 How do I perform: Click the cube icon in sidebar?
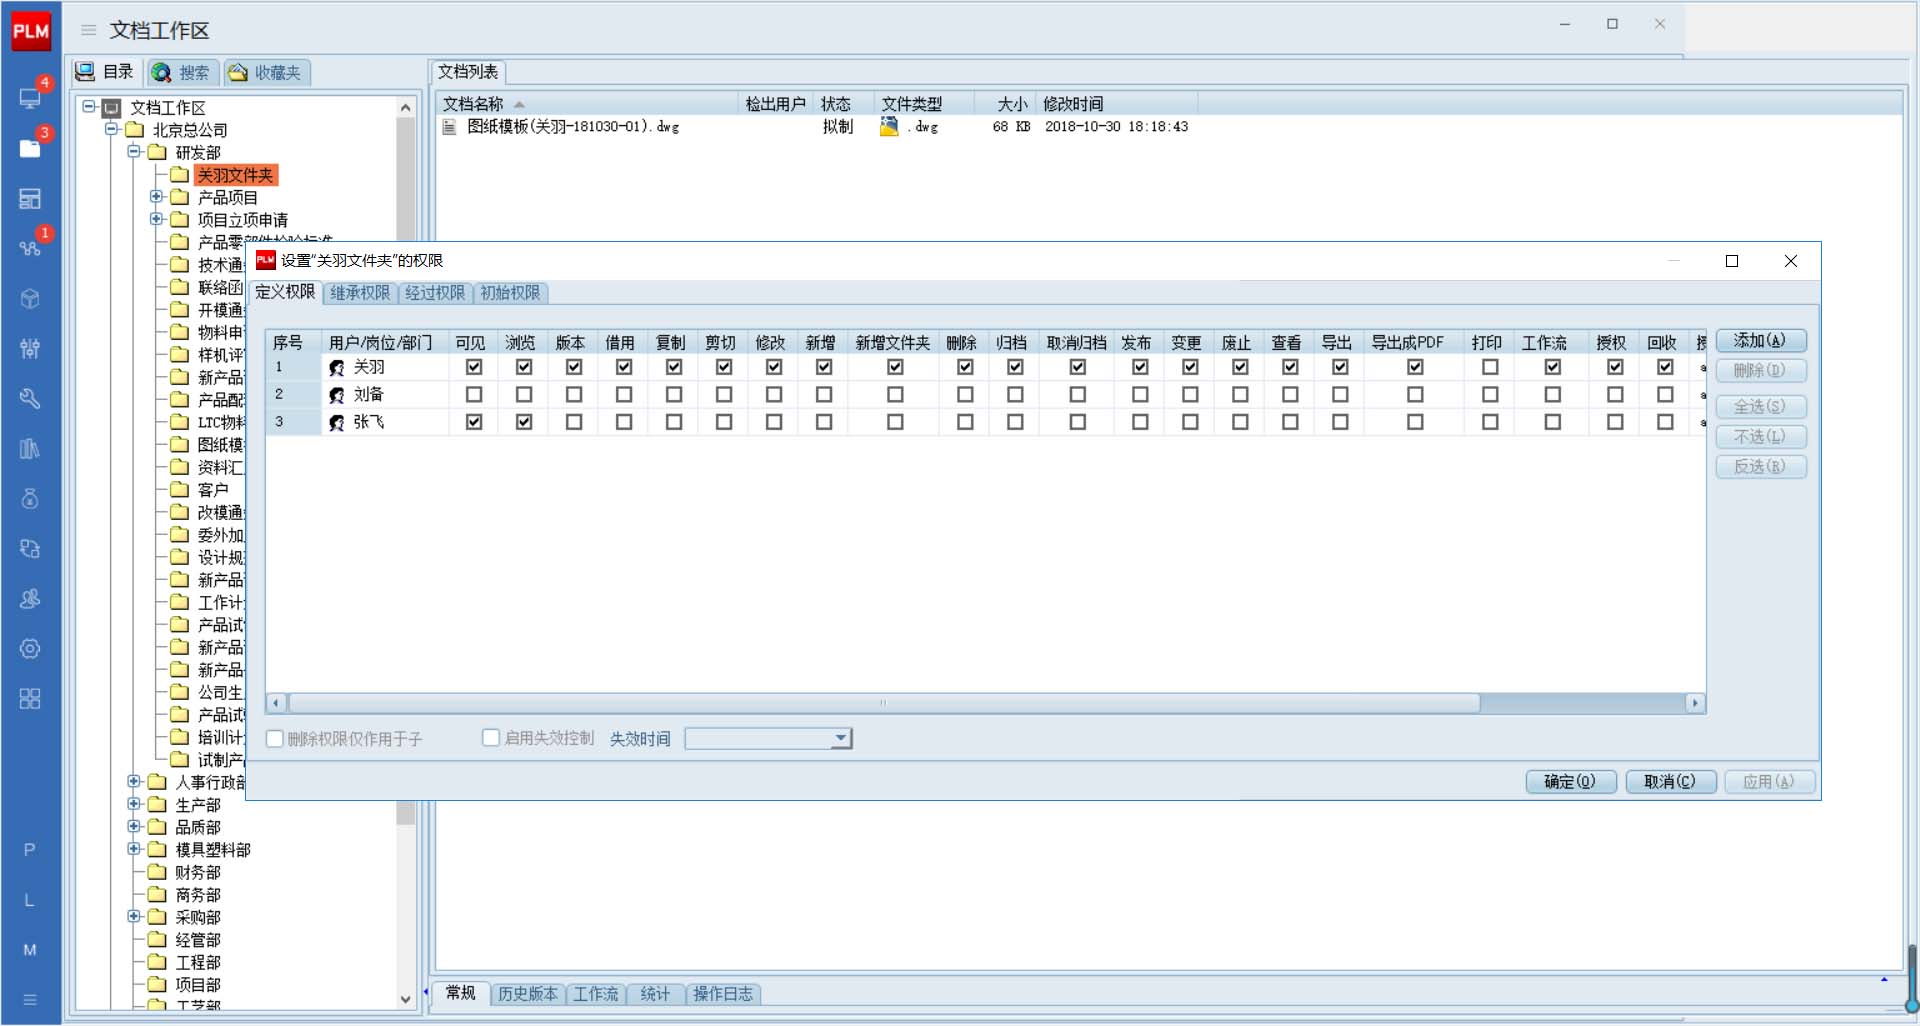[30, 298]
